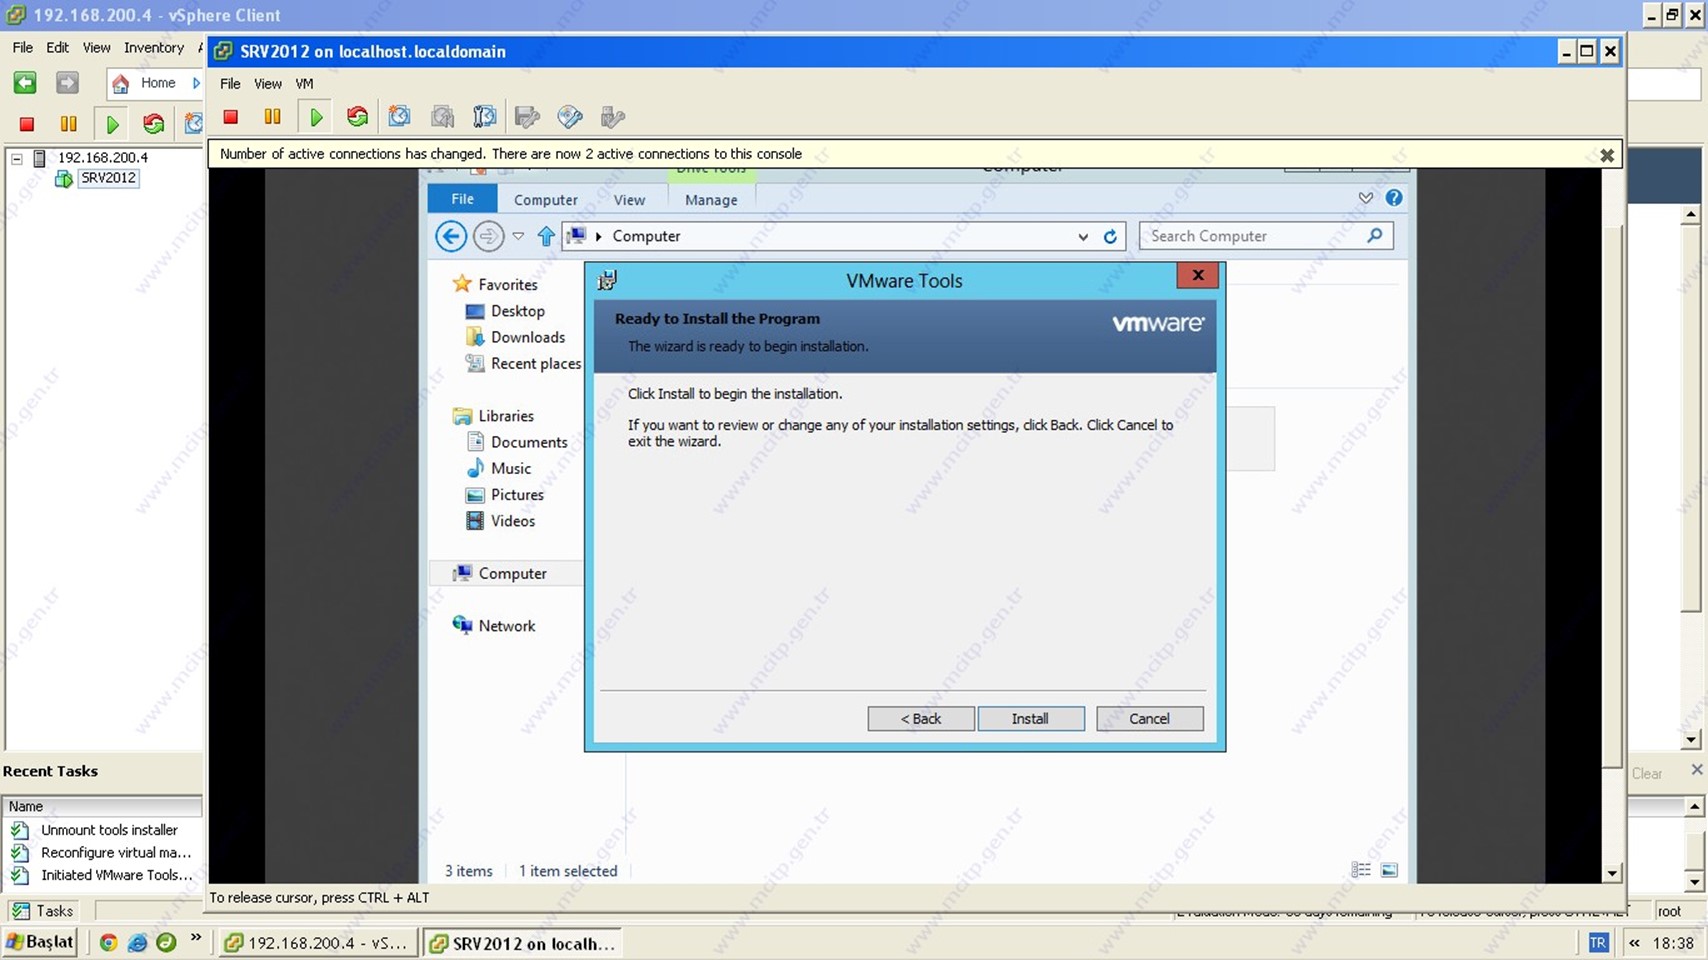Click the Home icon in vSphere Client

click(120, 83)
